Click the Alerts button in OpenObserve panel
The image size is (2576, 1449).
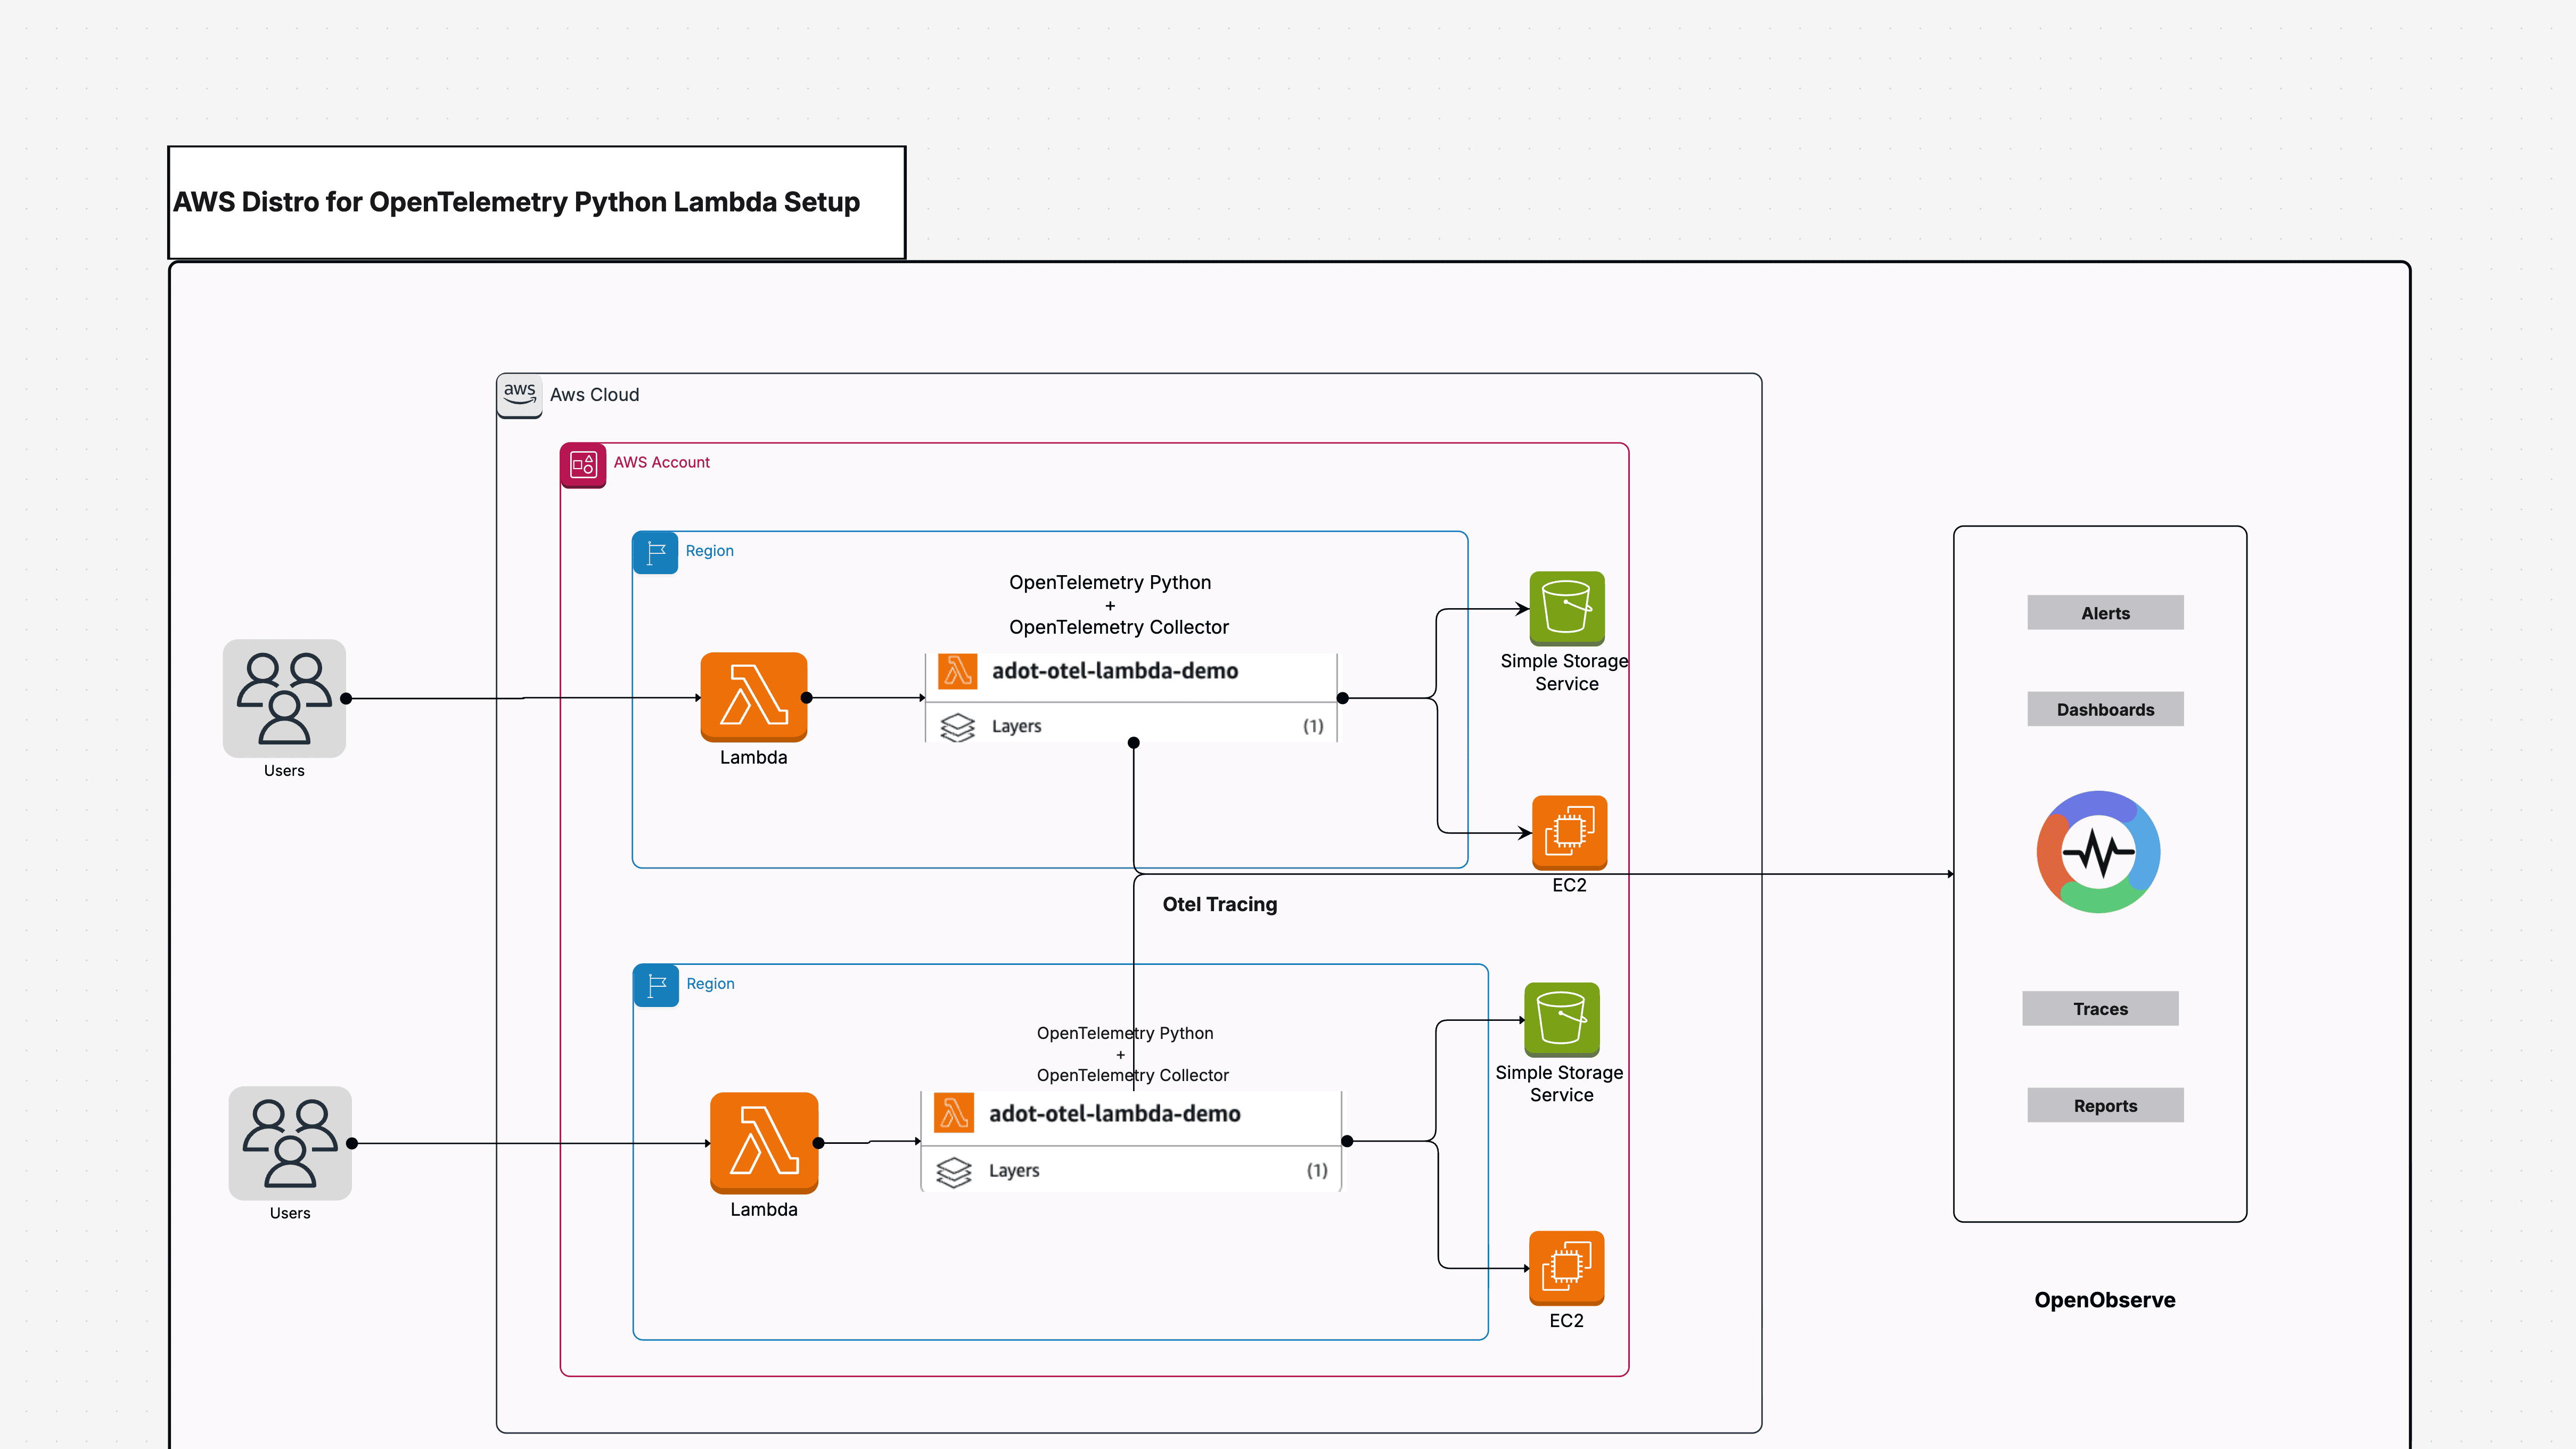tap(2105, 612)
